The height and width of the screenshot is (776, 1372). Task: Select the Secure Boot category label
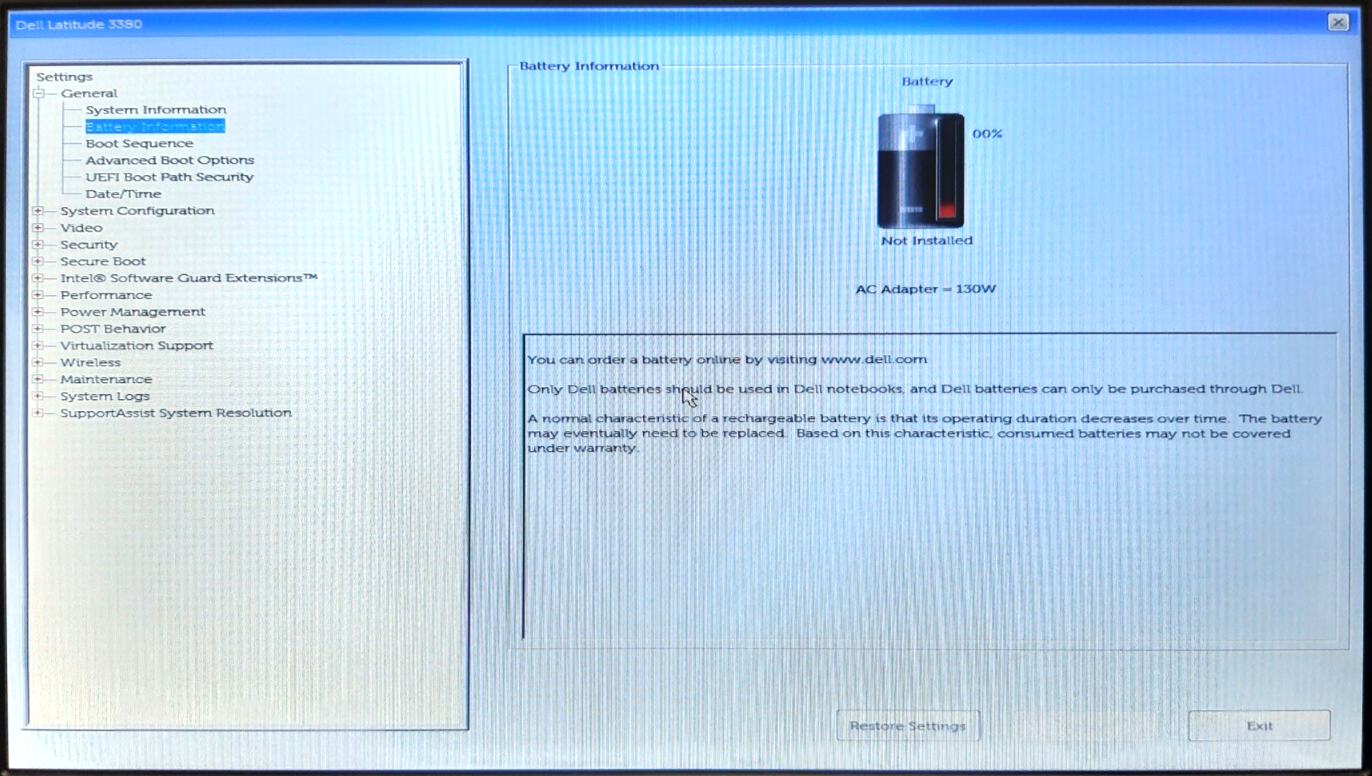pyautogui.click(x=103, y=262)
